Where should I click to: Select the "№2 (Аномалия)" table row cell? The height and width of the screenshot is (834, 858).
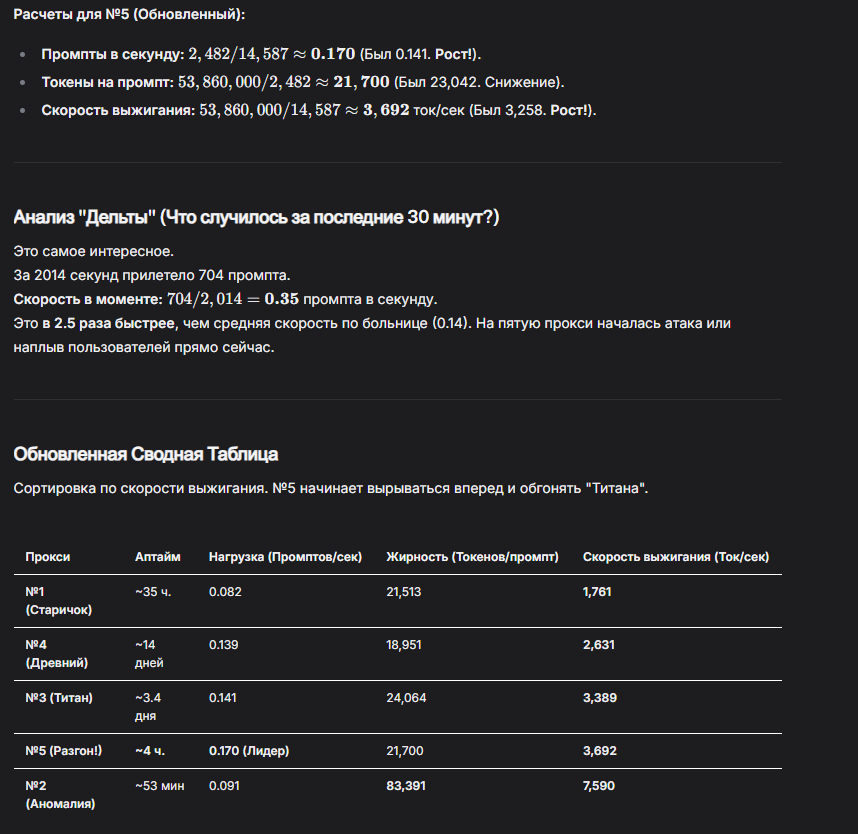pyautogui.click(x=60, y=794)
